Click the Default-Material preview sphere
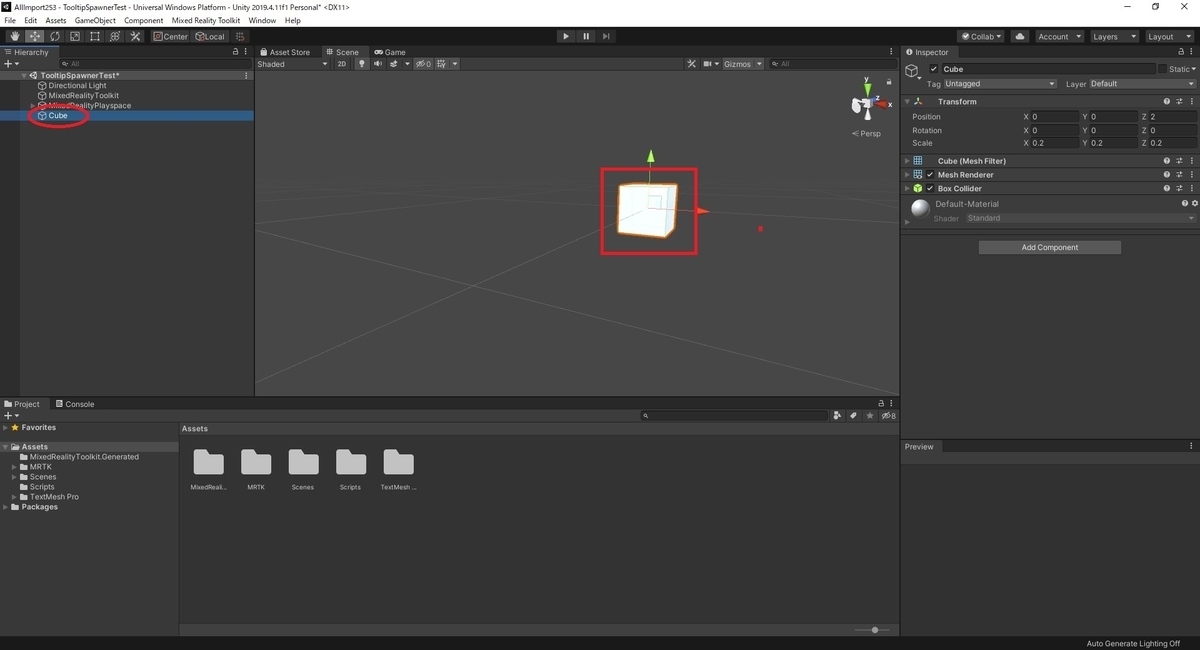Screen dimensions: 1200x650 (x=920, y=208)
